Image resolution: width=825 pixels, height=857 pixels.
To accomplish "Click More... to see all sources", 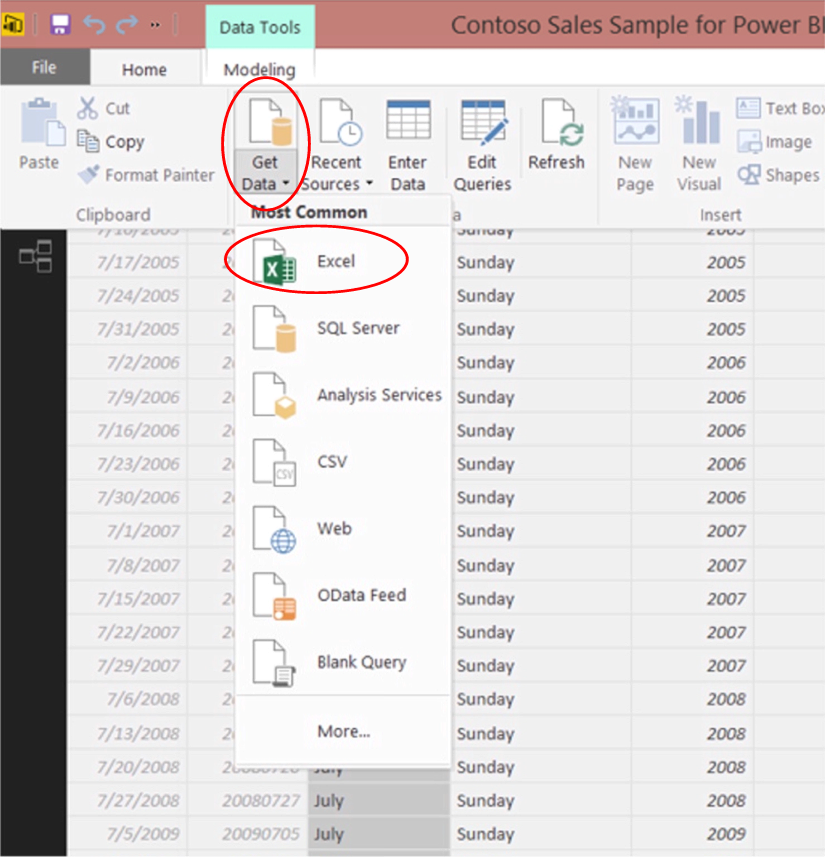I will coord(343,731).
